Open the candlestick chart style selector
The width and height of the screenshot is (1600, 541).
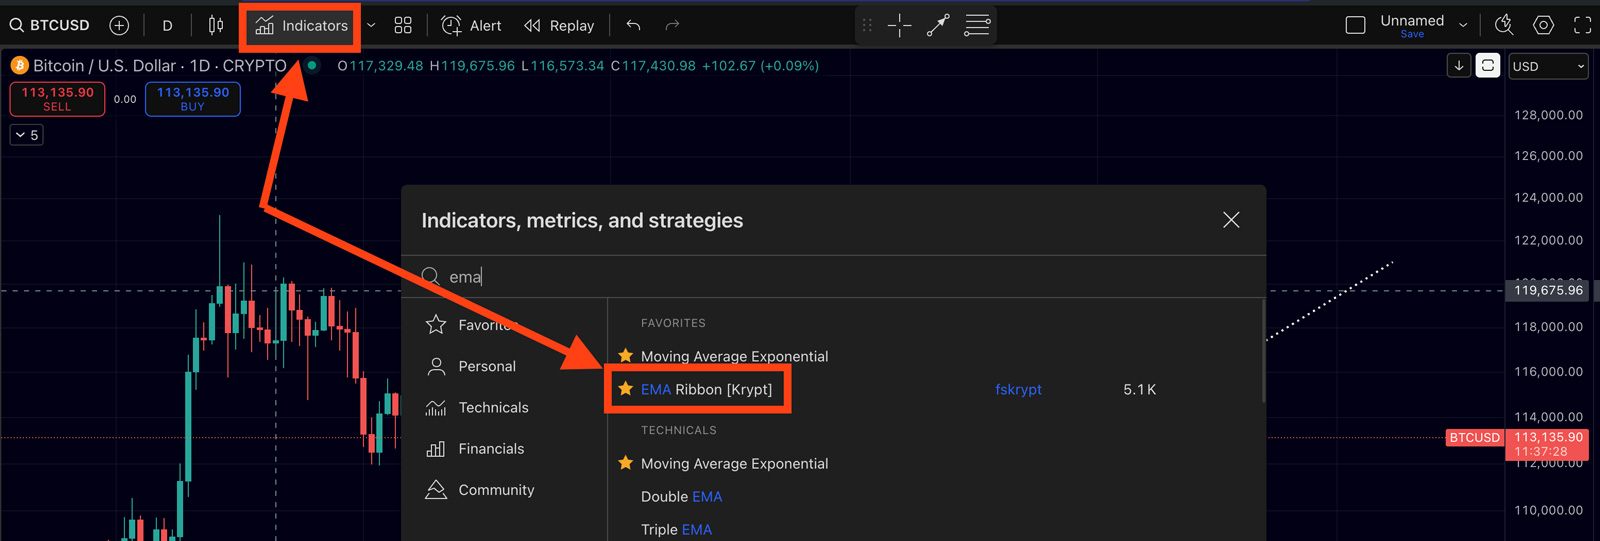(x=216, y=25)
